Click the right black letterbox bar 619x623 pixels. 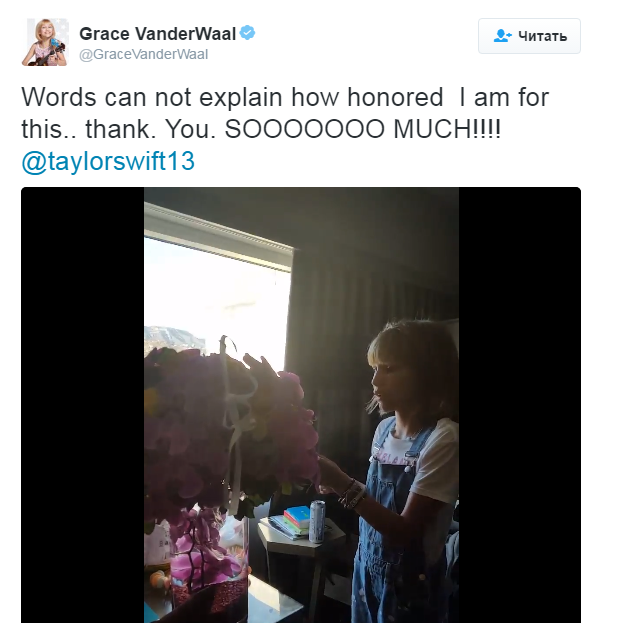coord(519,404)
